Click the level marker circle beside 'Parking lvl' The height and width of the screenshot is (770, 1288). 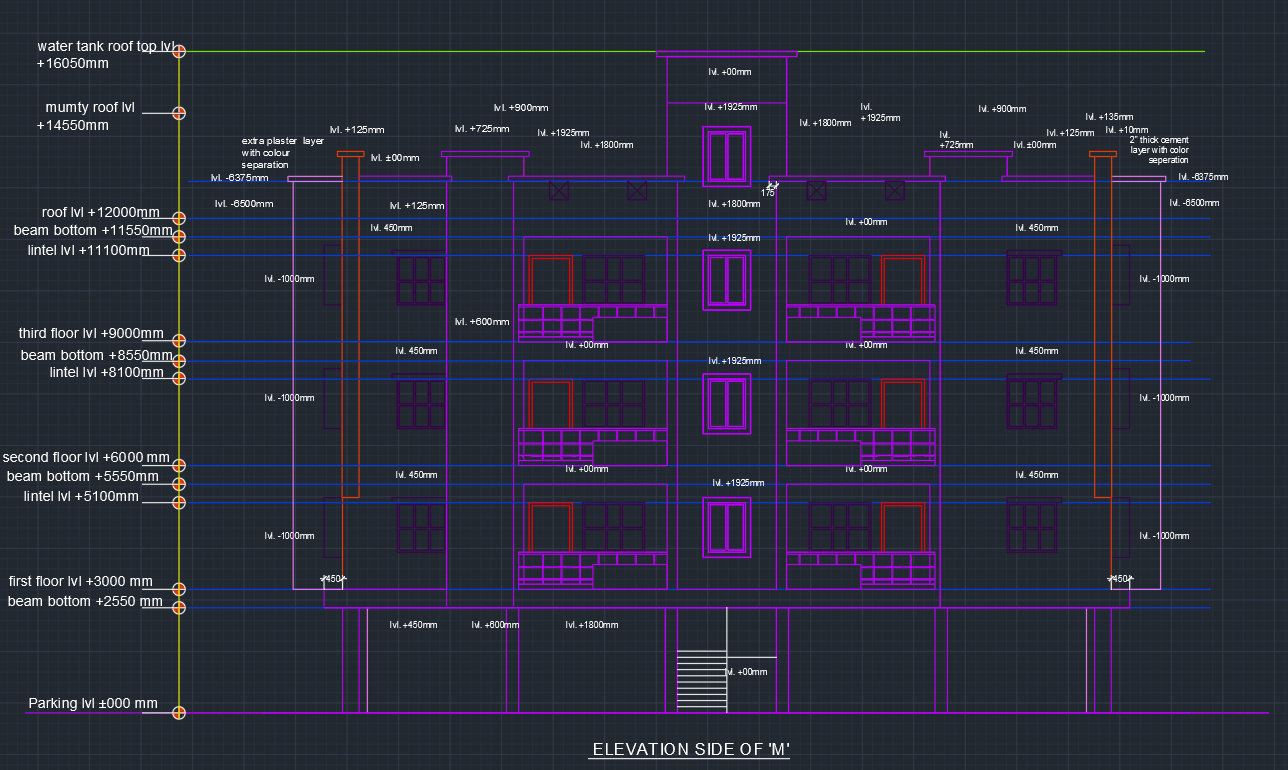[179, 713]
